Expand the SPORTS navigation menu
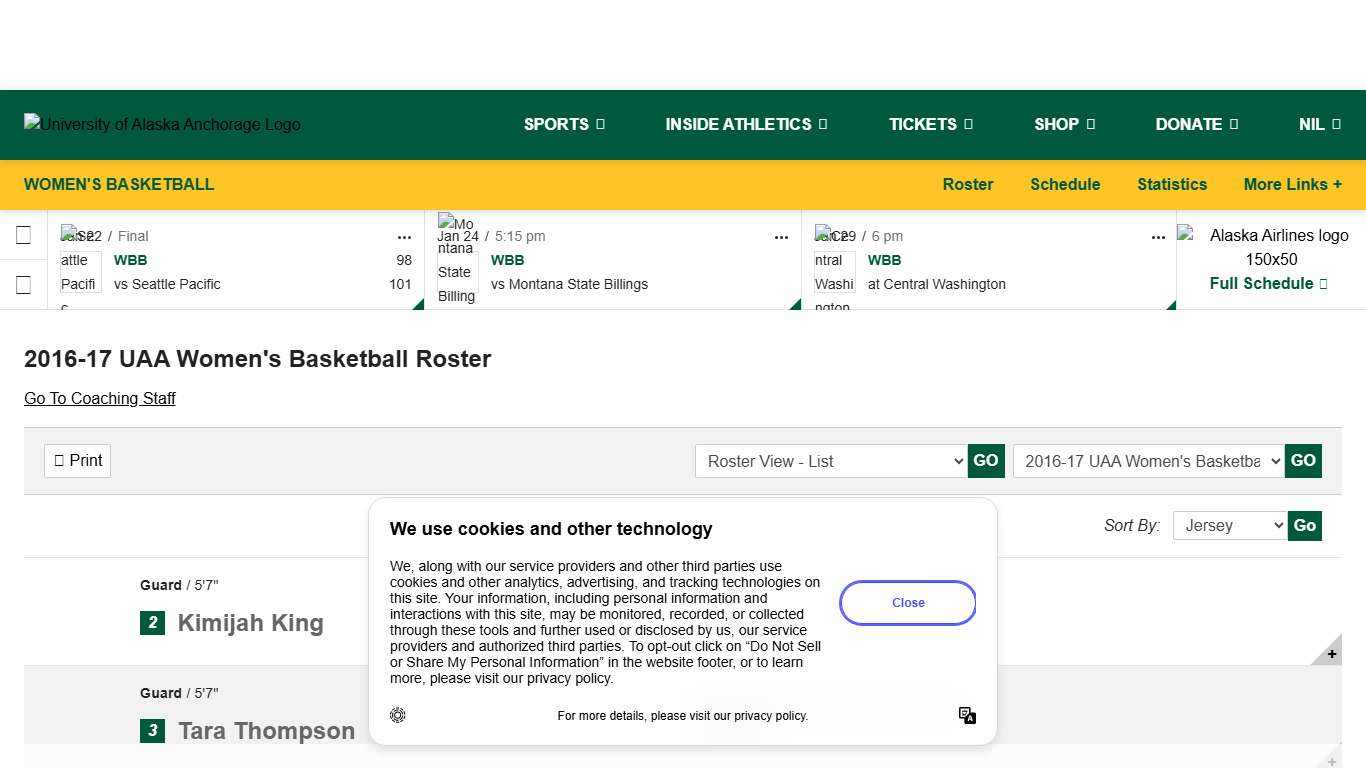 click(x=563, y=124)
